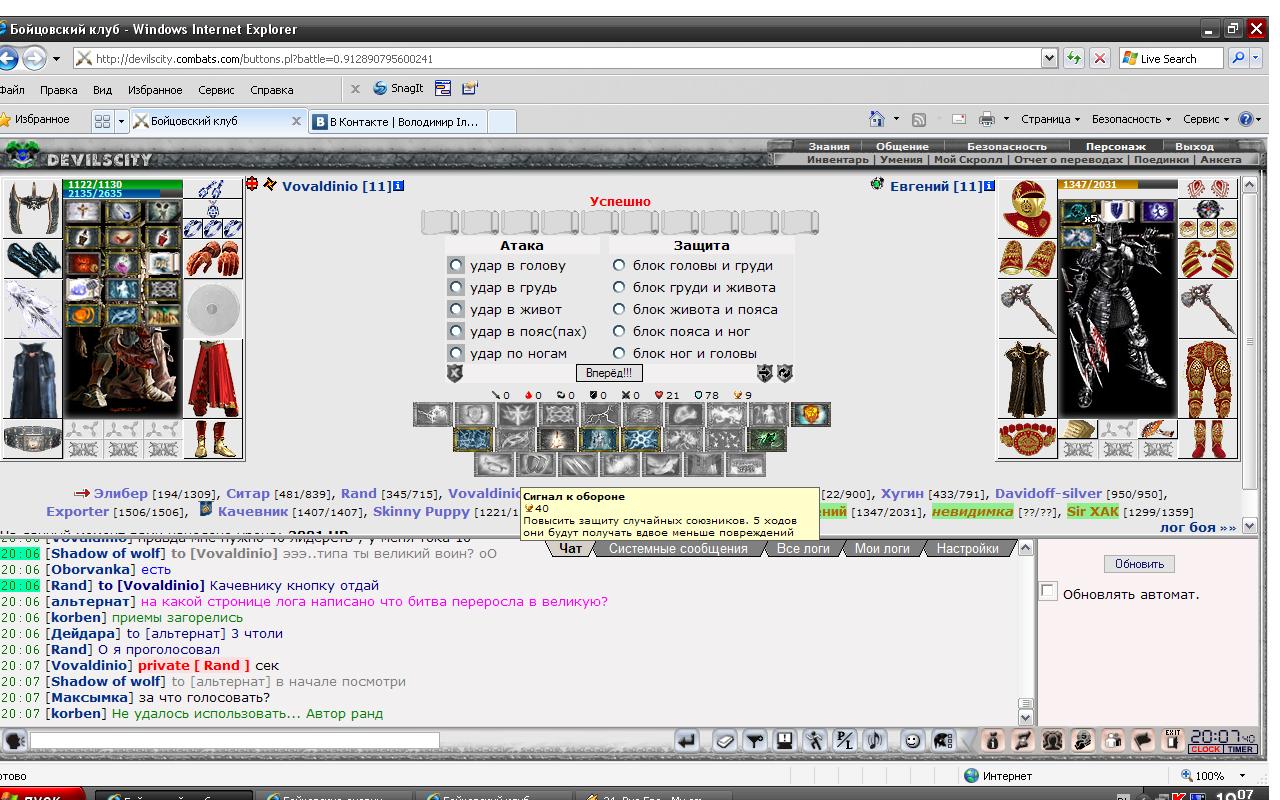Click the eraser clear-chat icon
1280x800 pixels.
(725, 741)
